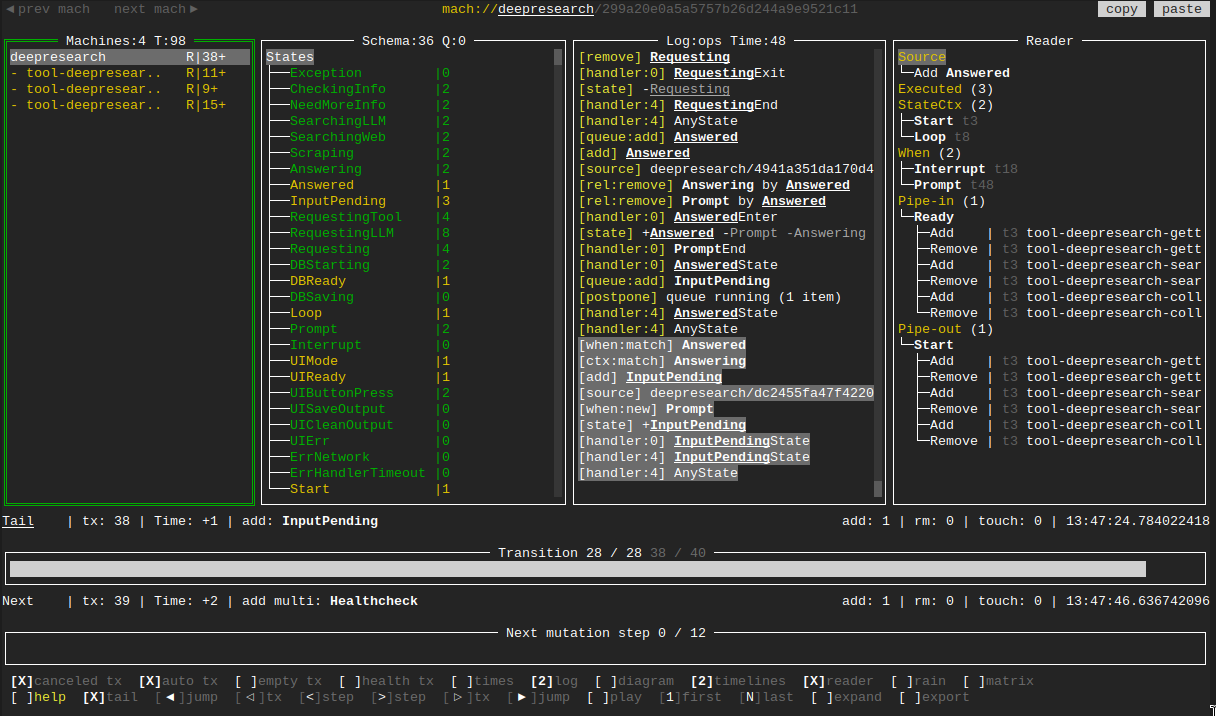Viewport: 1216px width, 716px height.
Task: Click the Tail transaction label
Action: click(x=18, y=521)
